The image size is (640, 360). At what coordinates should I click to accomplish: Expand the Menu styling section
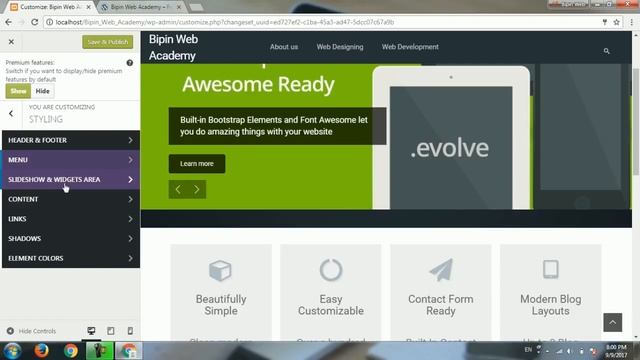71,160
